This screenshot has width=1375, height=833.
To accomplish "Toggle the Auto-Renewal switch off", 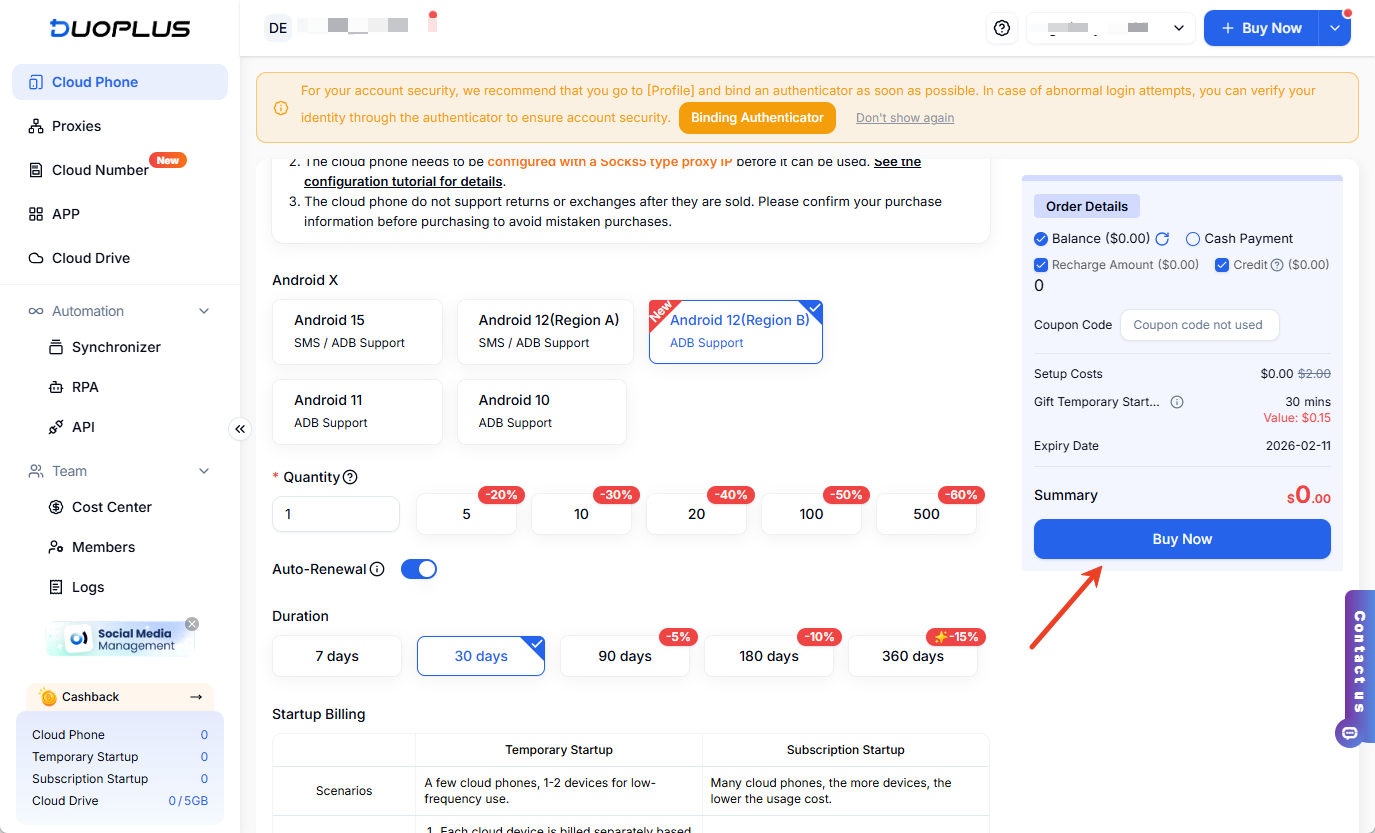I will pos(419,569).
